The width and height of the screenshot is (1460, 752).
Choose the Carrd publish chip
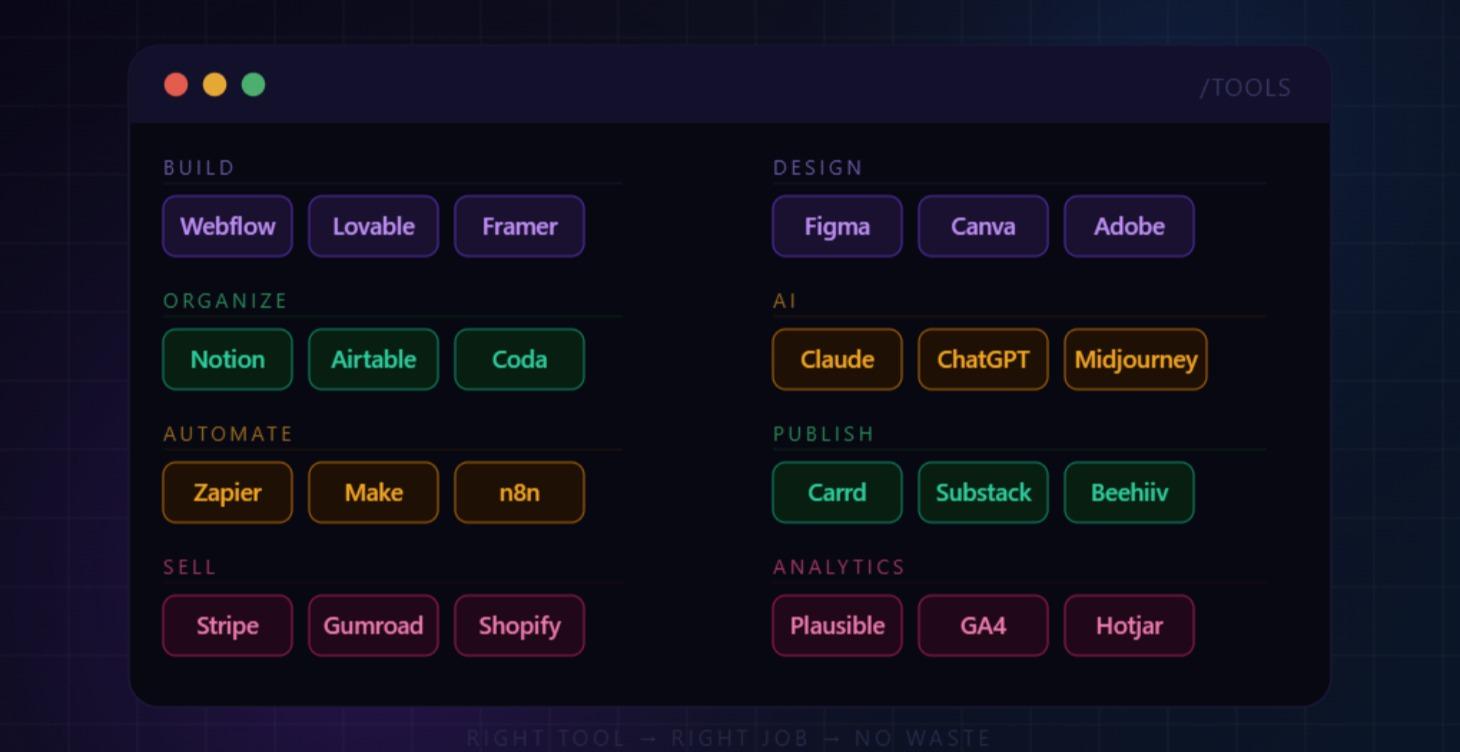838,492
